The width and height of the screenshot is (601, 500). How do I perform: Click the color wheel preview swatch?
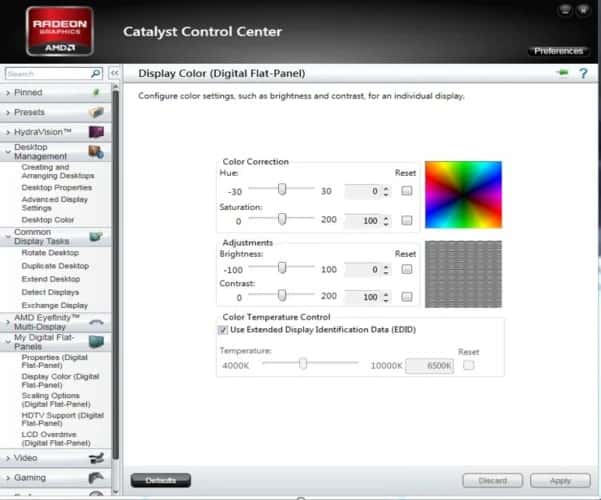(463, 195)
